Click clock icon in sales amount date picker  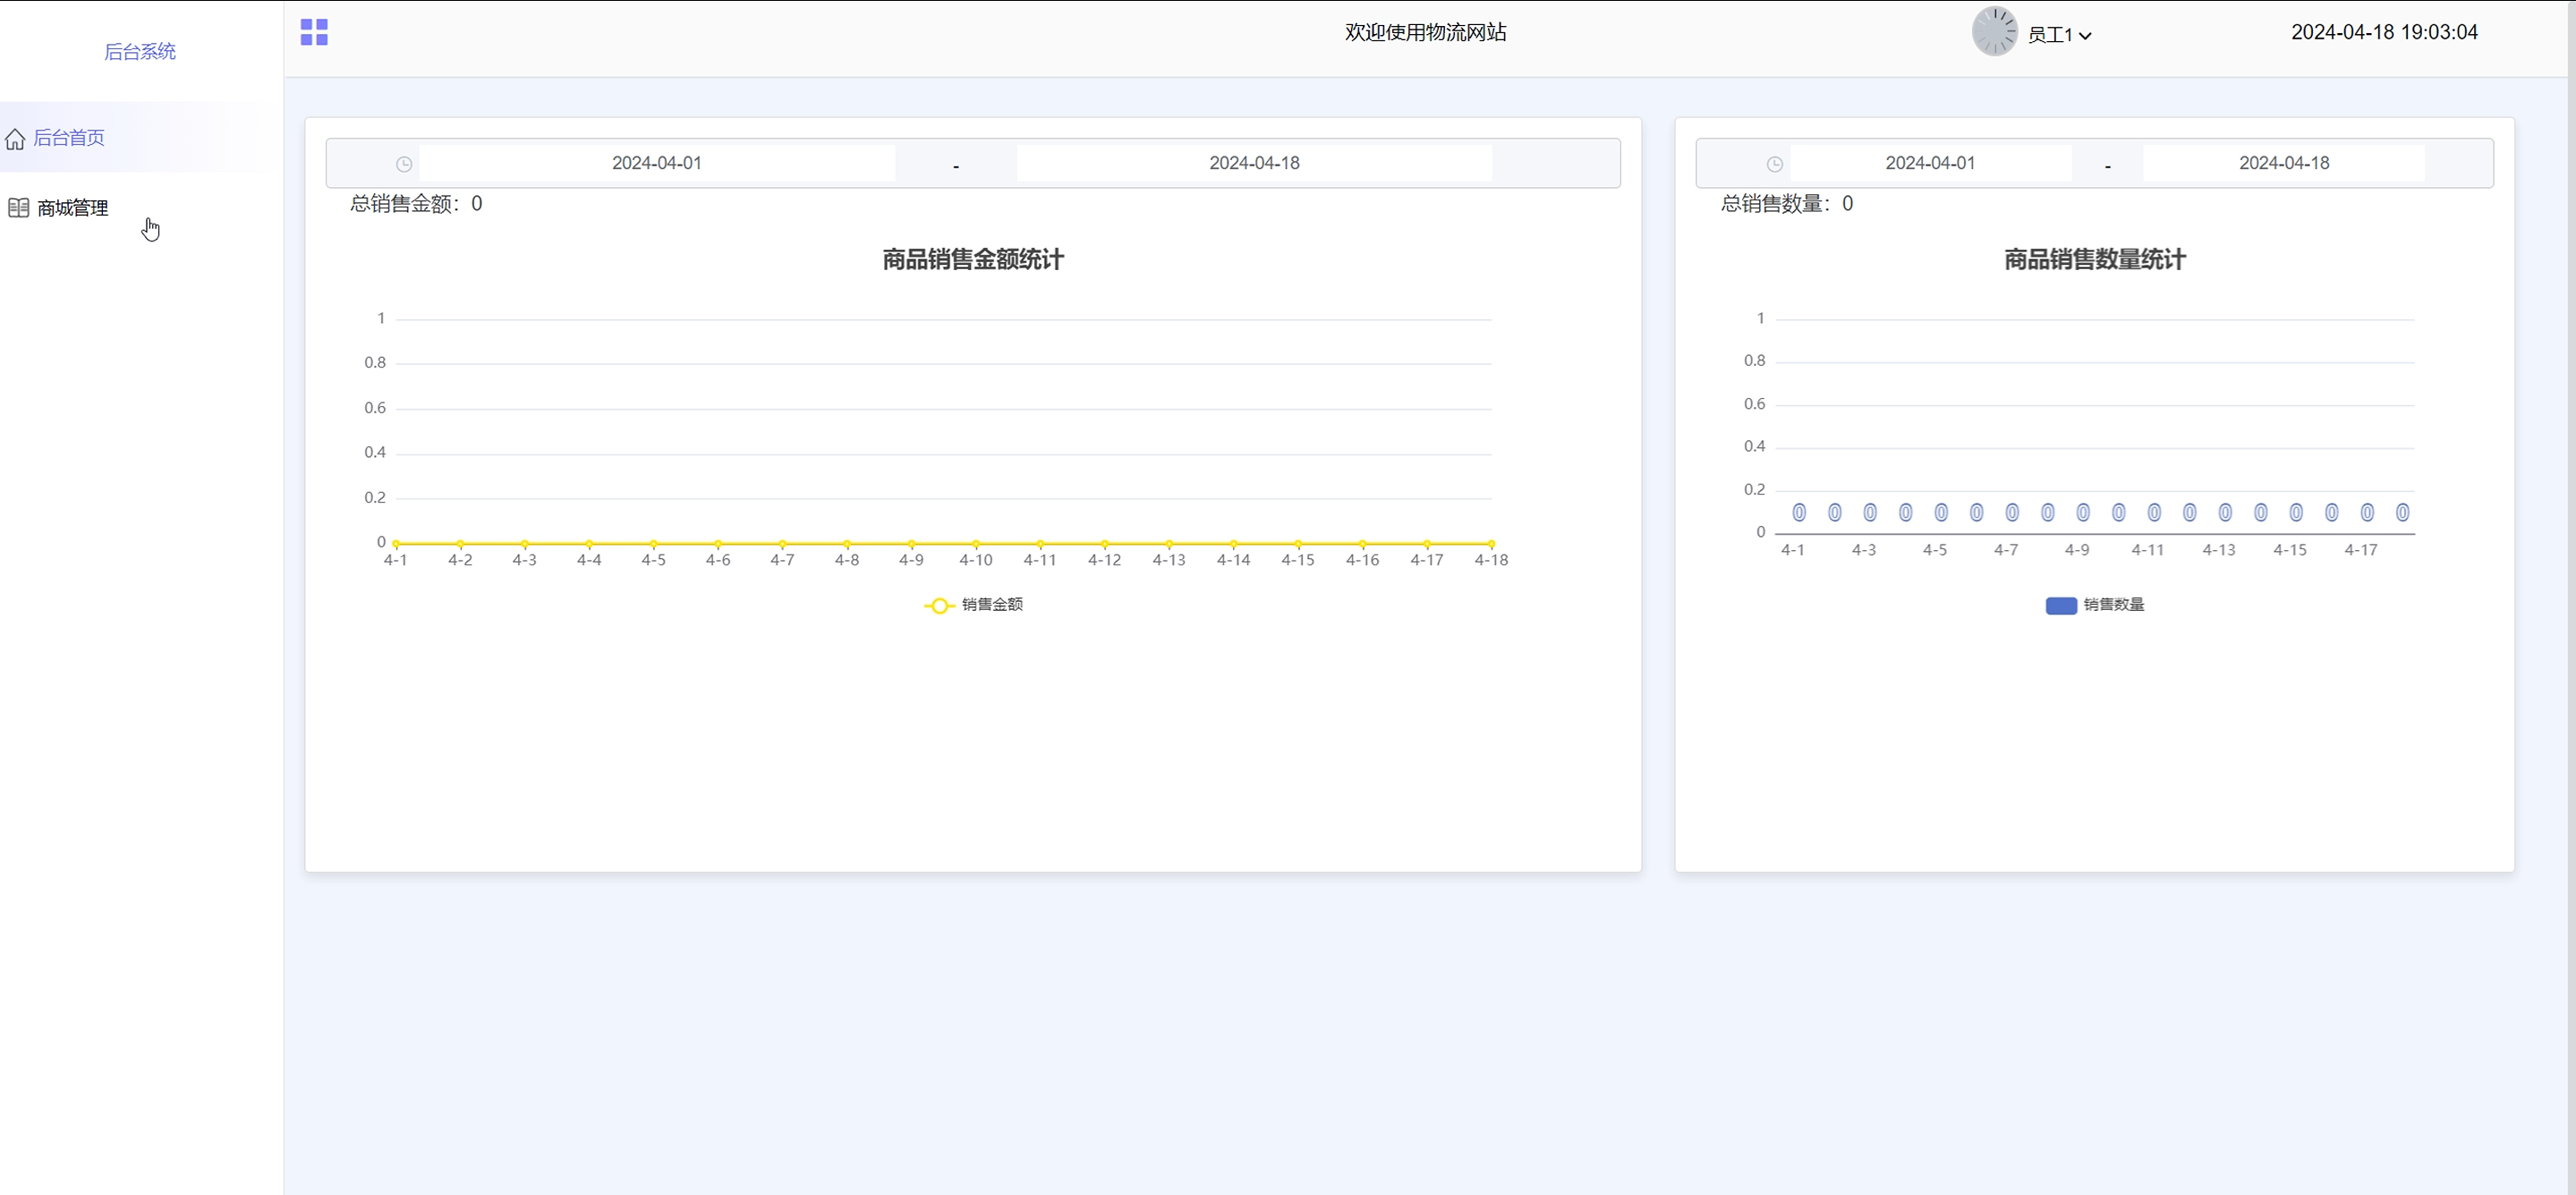point(404,164)
